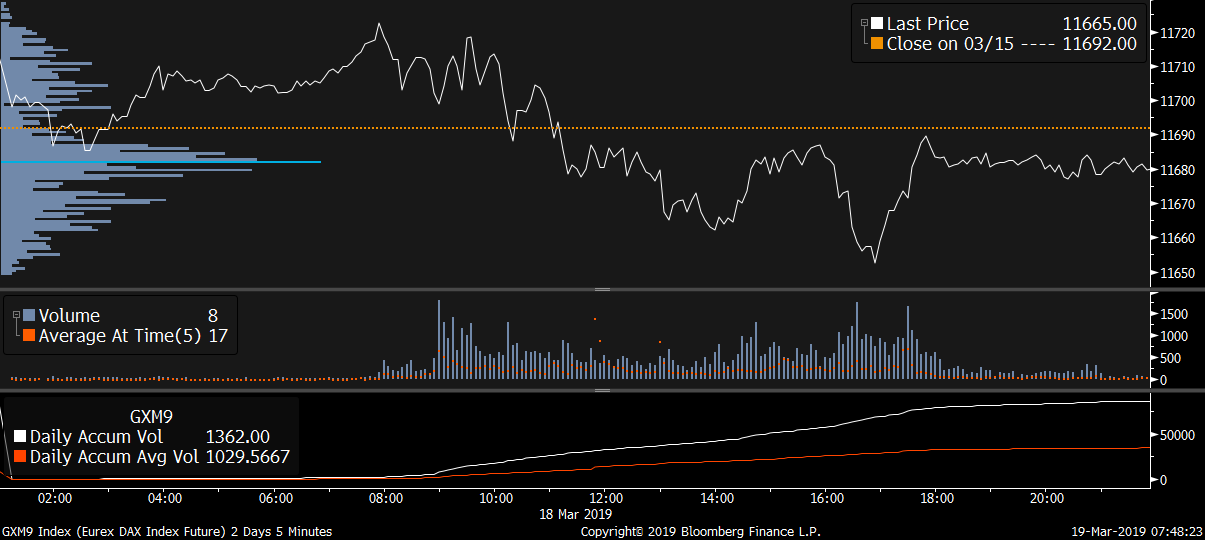The width and height of the screenshot is (1205, 540).
Task: Select the Last Price legend label
Action: point(927,24)
